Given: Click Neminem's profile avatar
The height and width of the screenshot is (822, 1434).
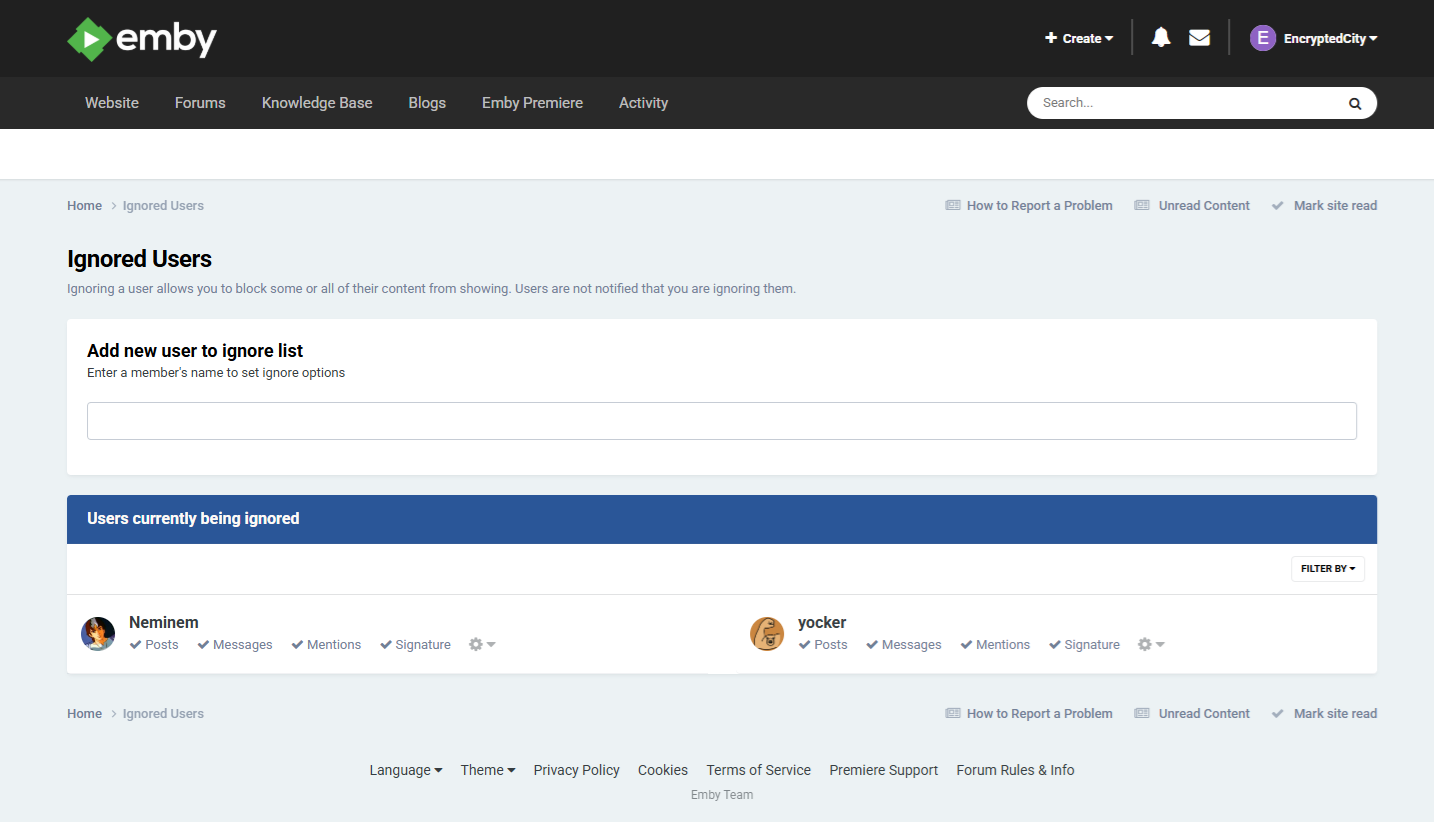Looking at the screenshot, I should click(98, 634).
